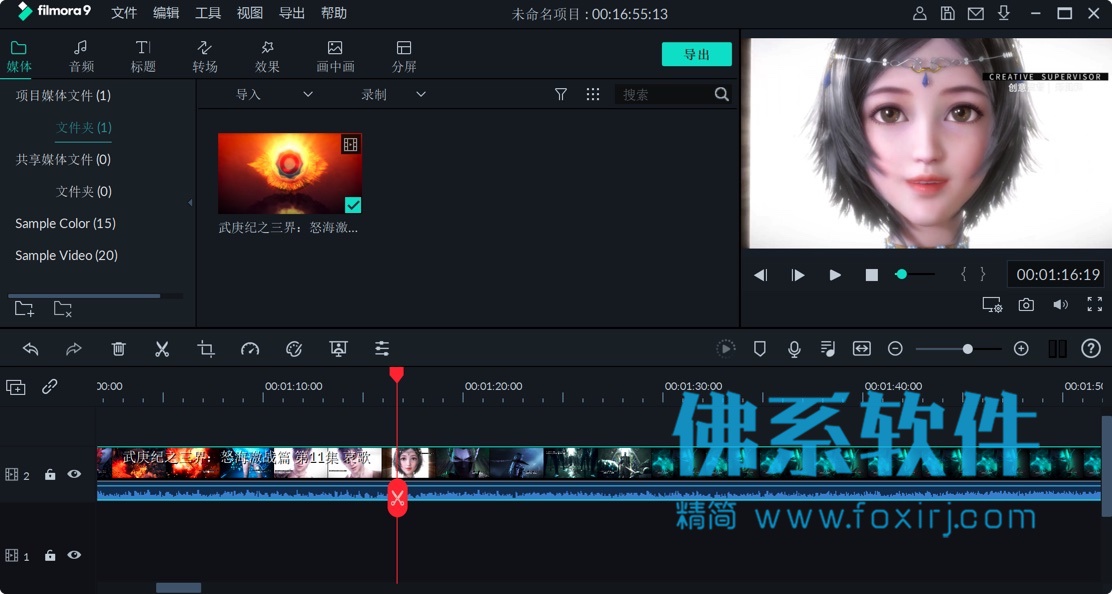This screenshot has height=594, width=1112.
Task: Toggle track 1 visibility eye icon
Action: [74, 556]
